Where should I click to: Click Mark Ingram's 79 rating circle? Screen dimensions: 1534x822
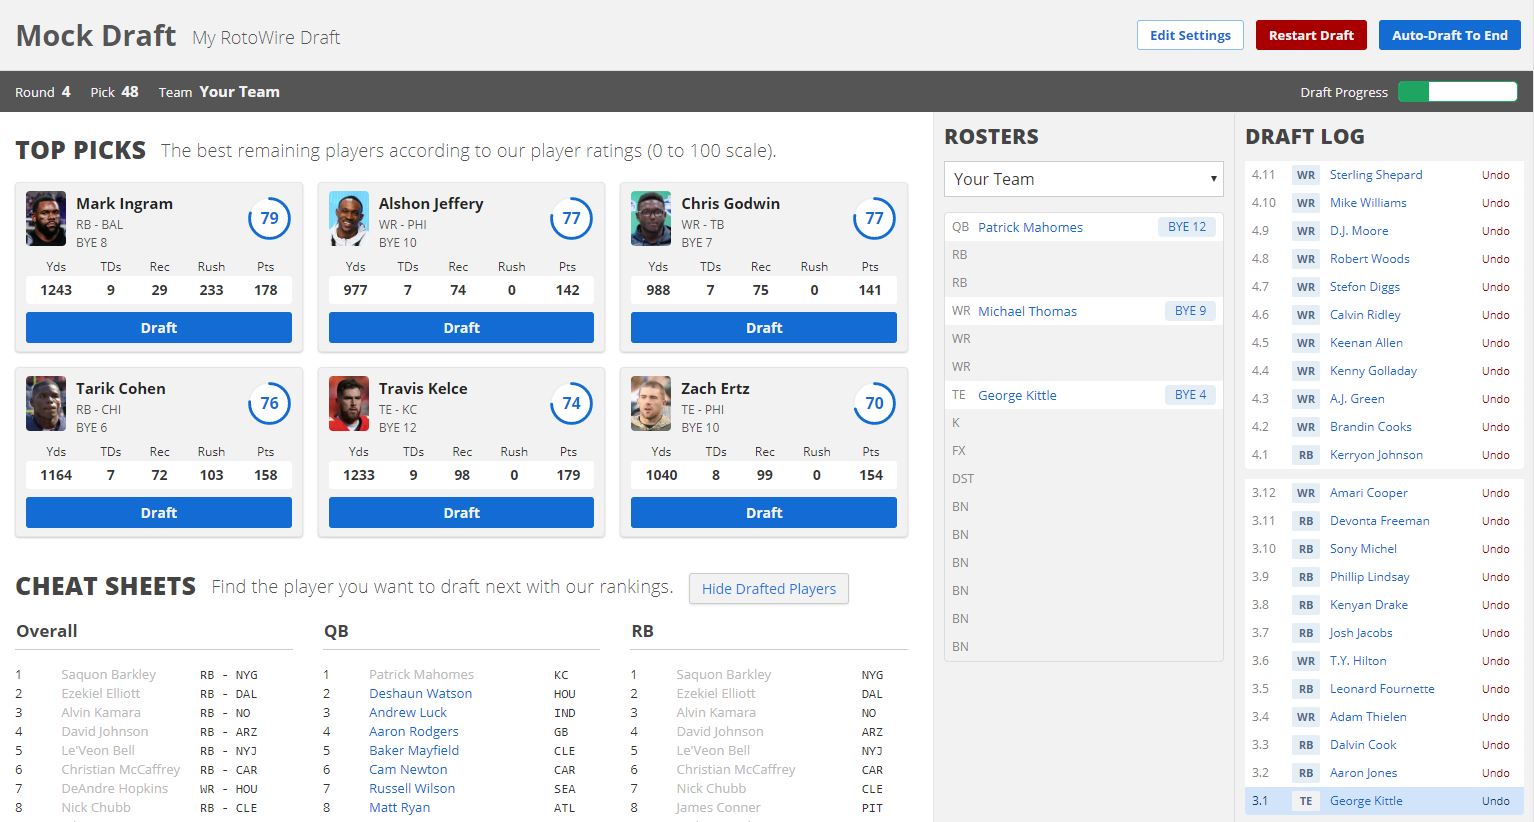269,218
